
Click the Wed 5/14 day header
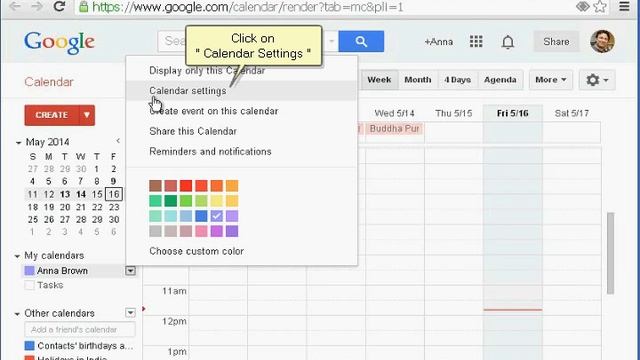tap(395, 113)
